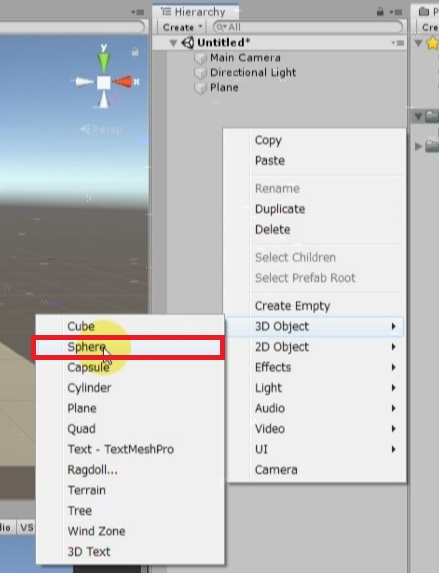Switch to the Hierarchy tab
This screenshot has height=573, width=439.
click(x=196, y=12)
